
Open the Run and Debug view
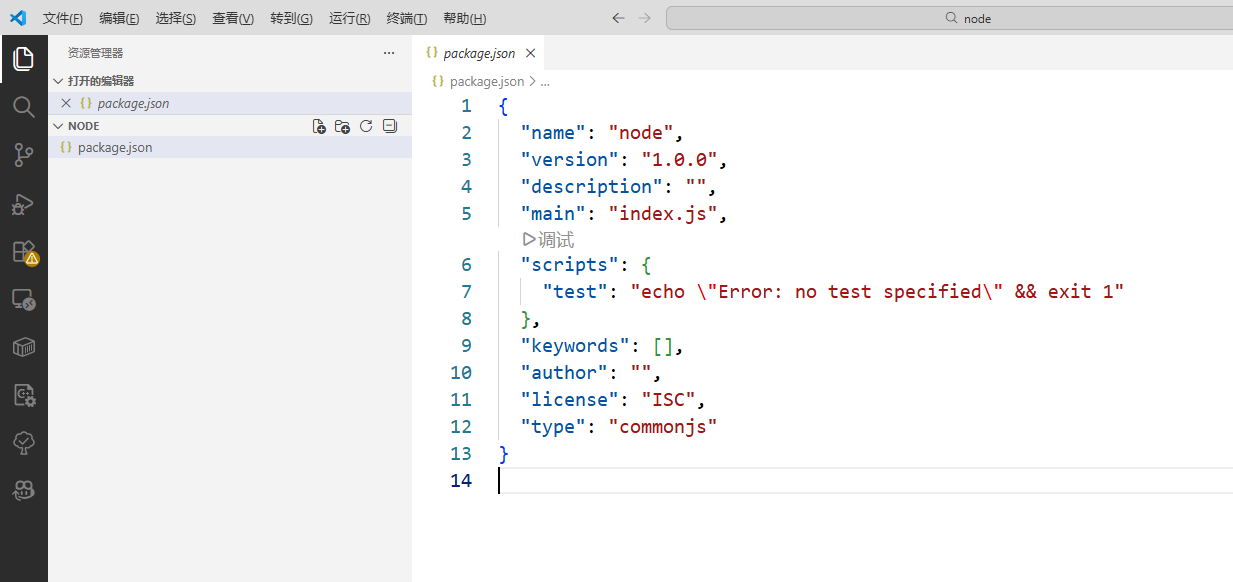coord(23,204)
